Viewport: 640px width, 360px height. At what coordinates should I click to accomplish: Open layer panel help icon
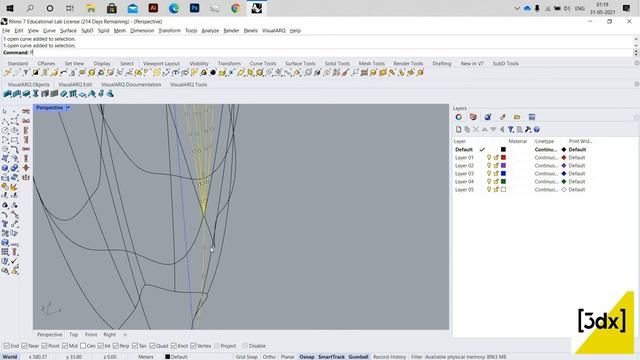[537, 129]
